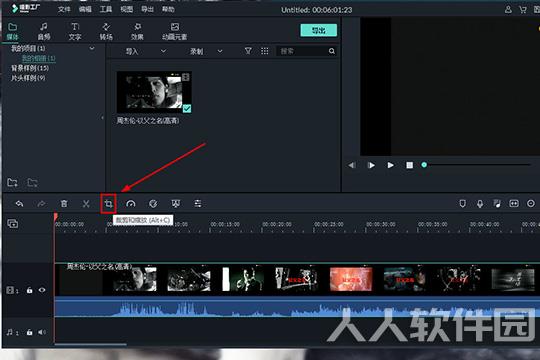Switch to the 动画元素 elements tab
The height and width of the screenshot is (360, 540).
coord(175,31)
